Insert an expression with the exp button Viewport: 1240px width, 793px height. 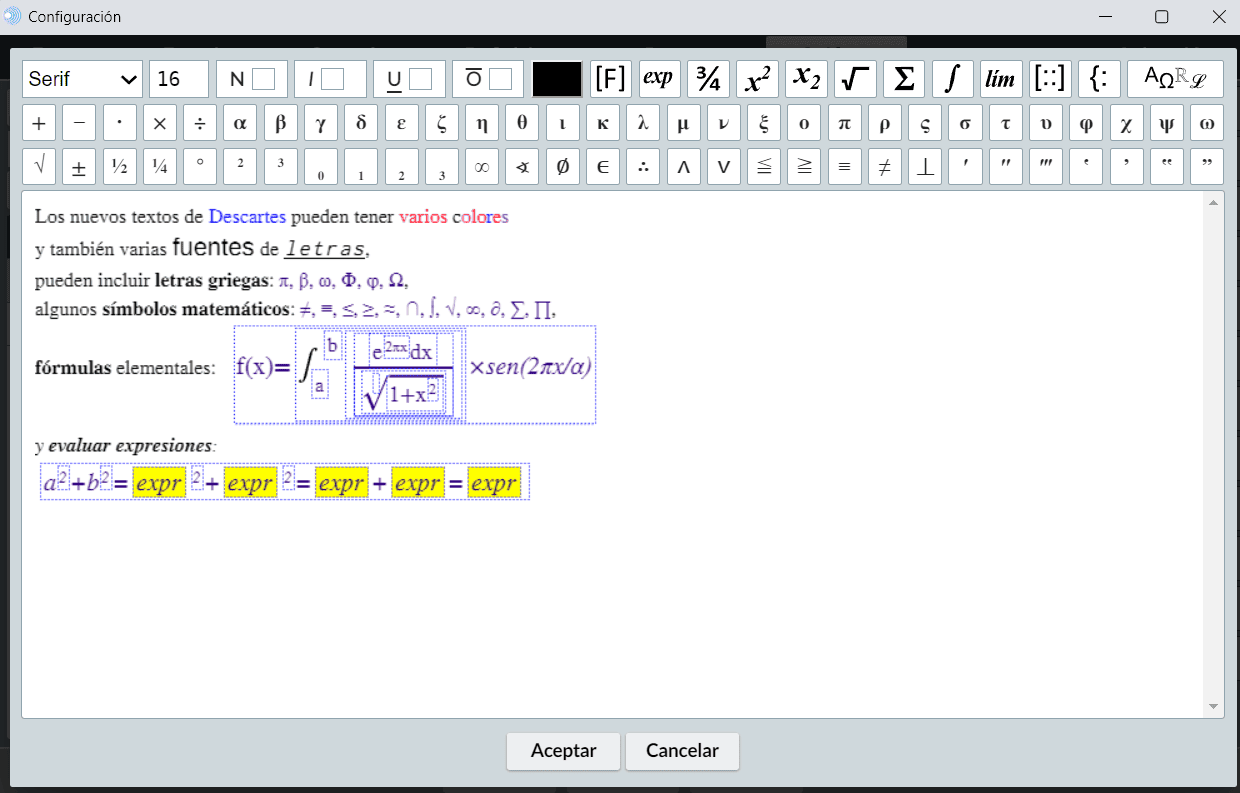pyautogui.click(x=658, y=79)
